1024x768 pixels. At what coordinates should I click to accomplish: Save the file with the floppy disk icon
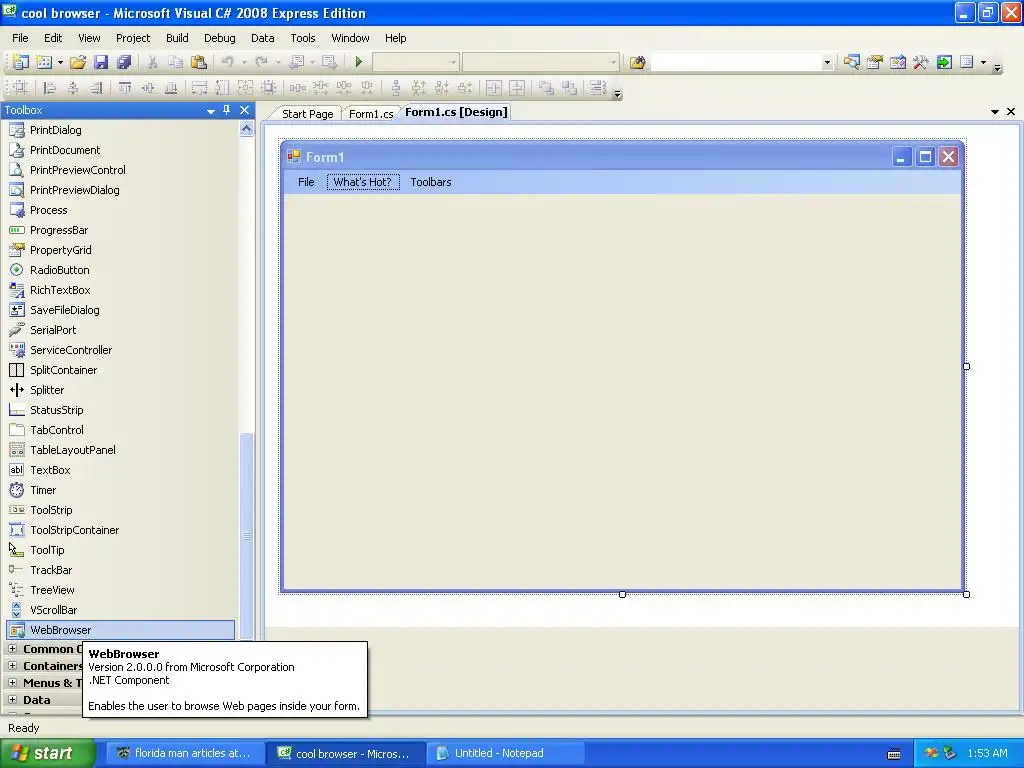click(x=101, y=62)
